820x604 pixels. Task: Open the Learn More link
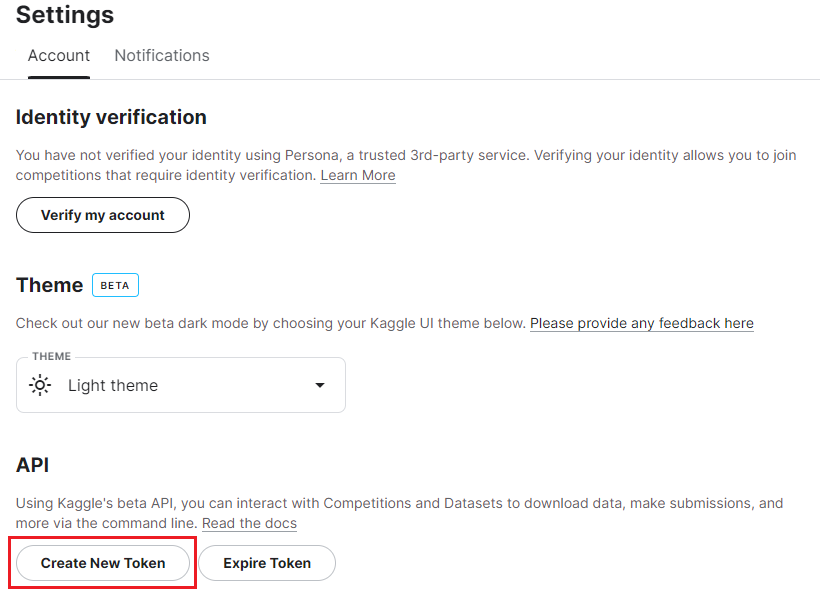coord(357,175)
